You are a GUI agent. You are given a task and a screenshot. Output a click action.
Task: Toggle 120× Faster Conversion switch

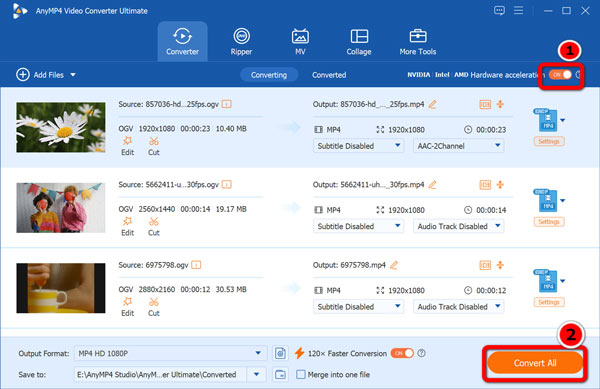coord(402,353)
